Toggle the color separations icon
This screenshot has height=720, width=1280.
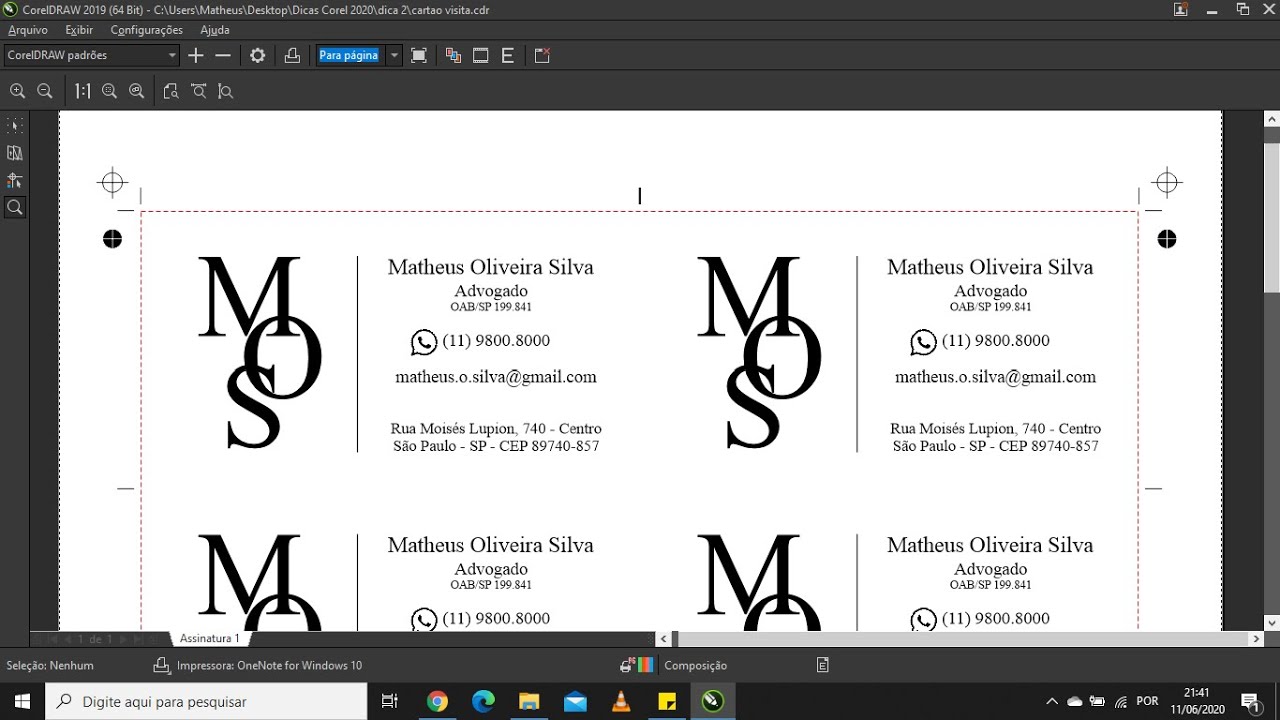453,56
